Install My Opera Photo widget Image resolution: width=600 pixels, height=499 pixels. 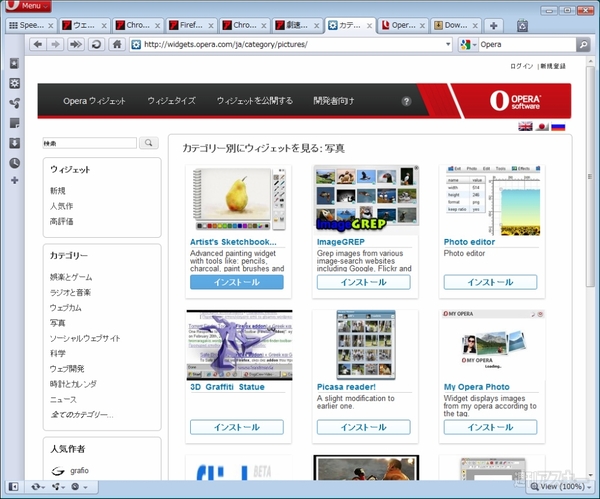(x=490, y=427)
